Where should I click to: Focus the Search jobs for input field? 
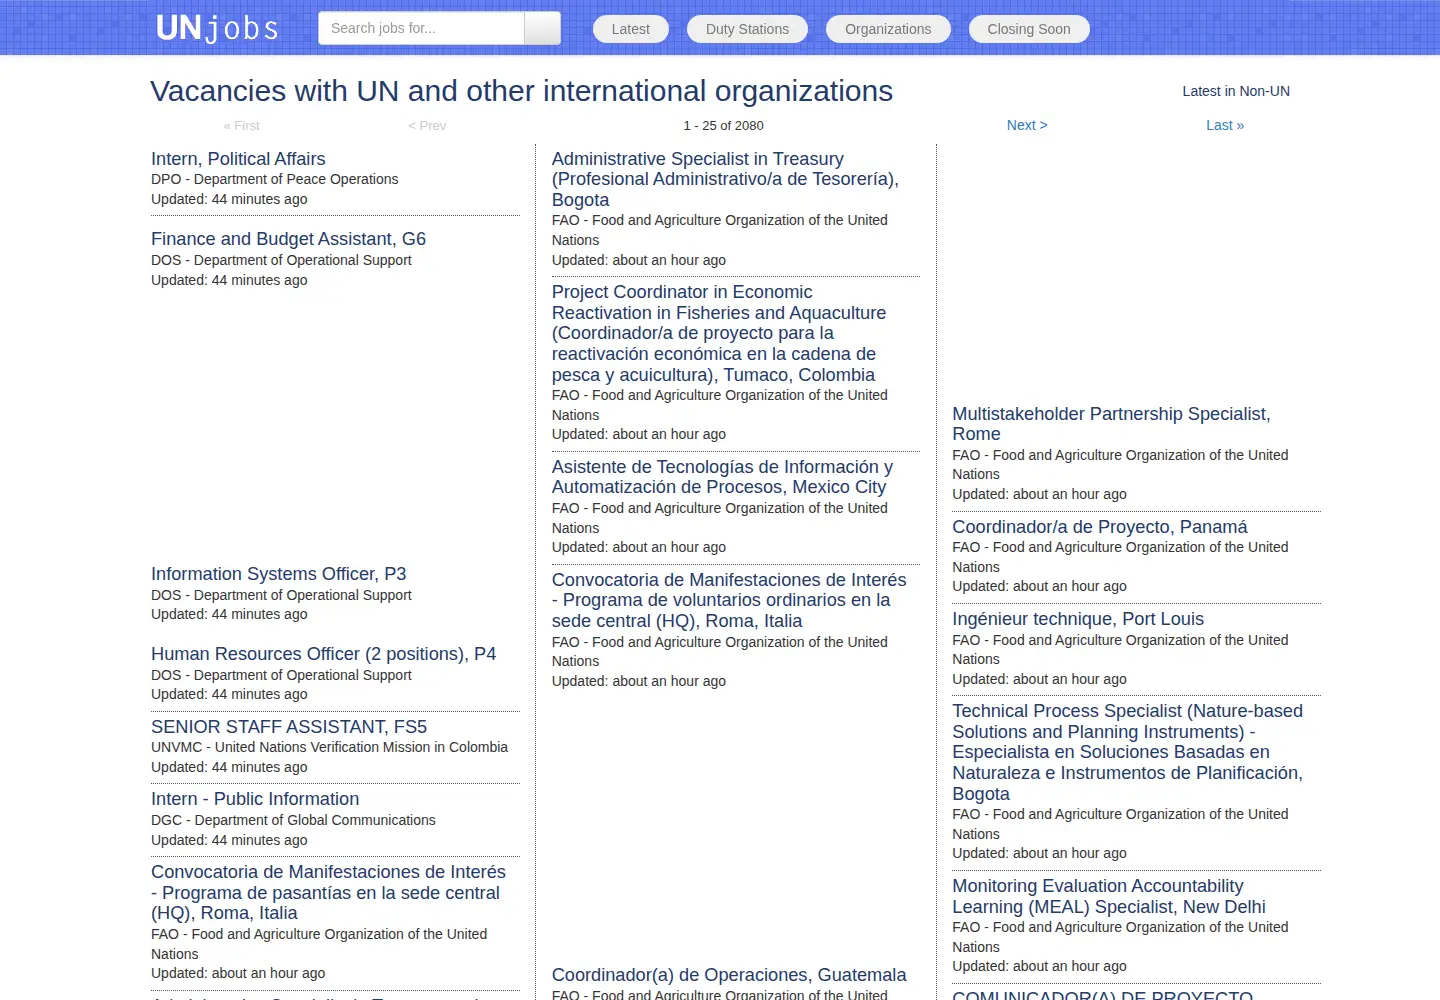tap(421, 28)
